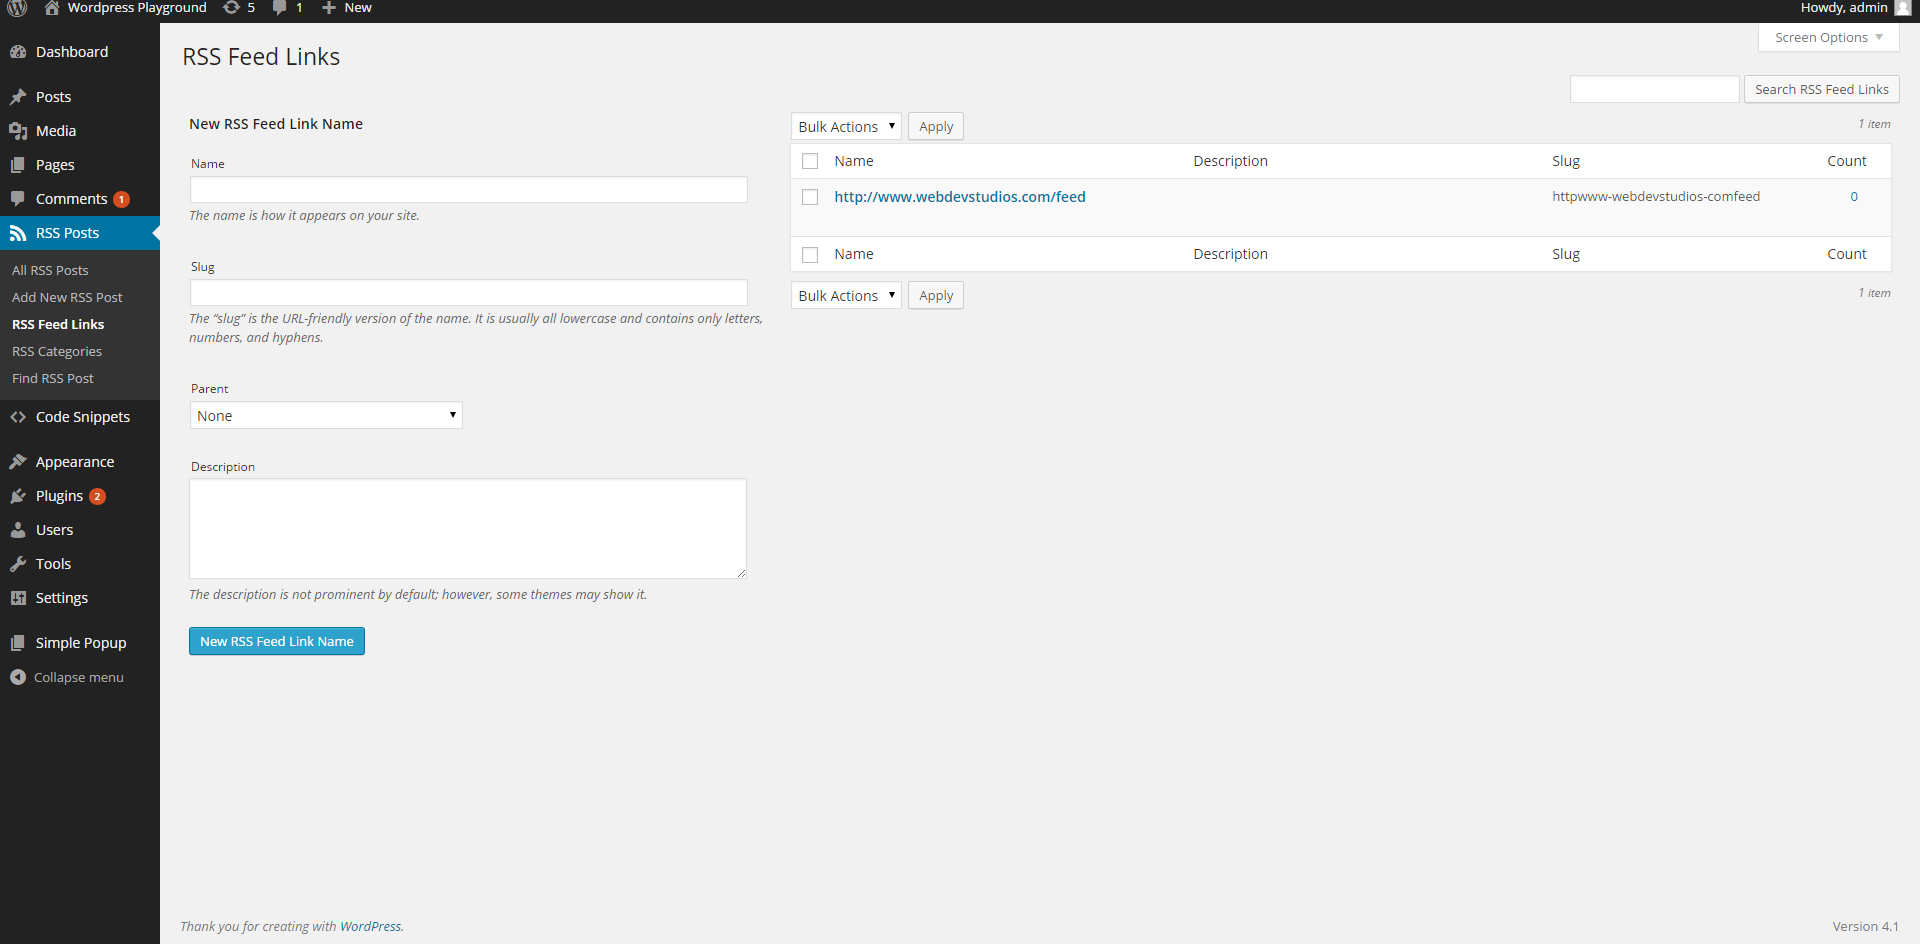The width and height of the screenshot is (1920, 944).
Task: Click the Posts pushpin icon
Action: [18, 97]
